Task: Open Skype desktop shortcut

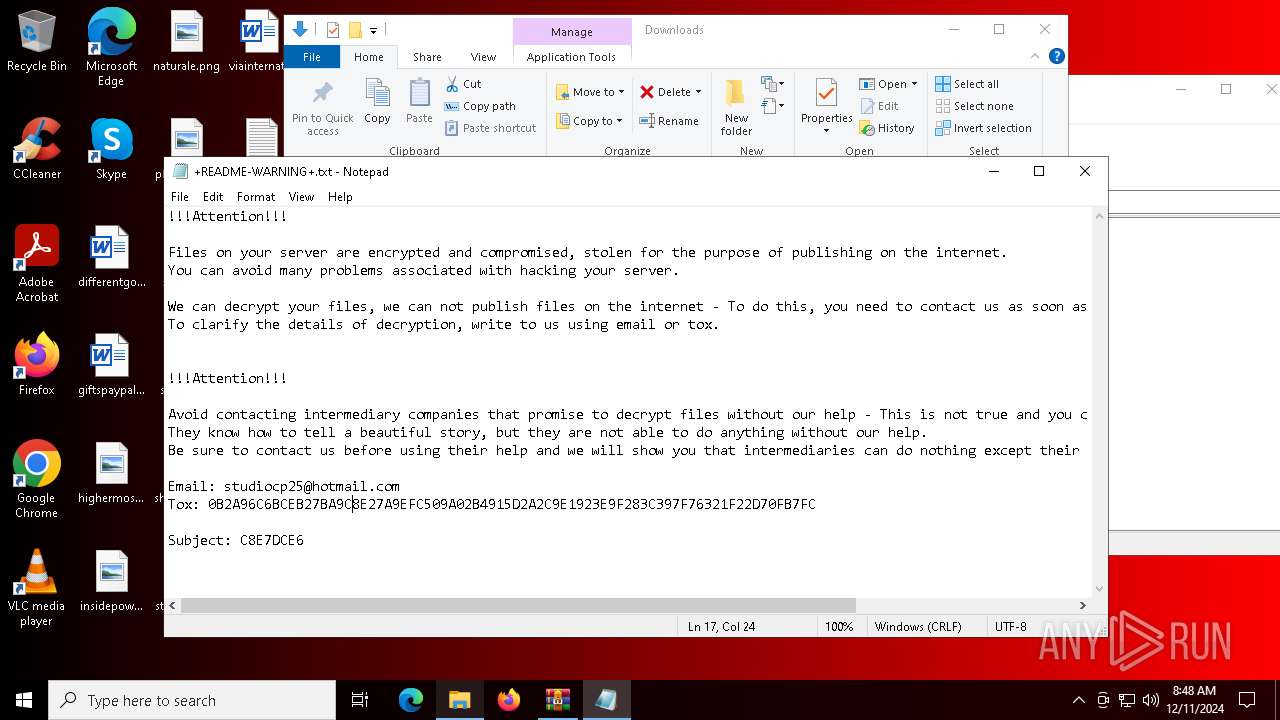Action: coord(111,149)
